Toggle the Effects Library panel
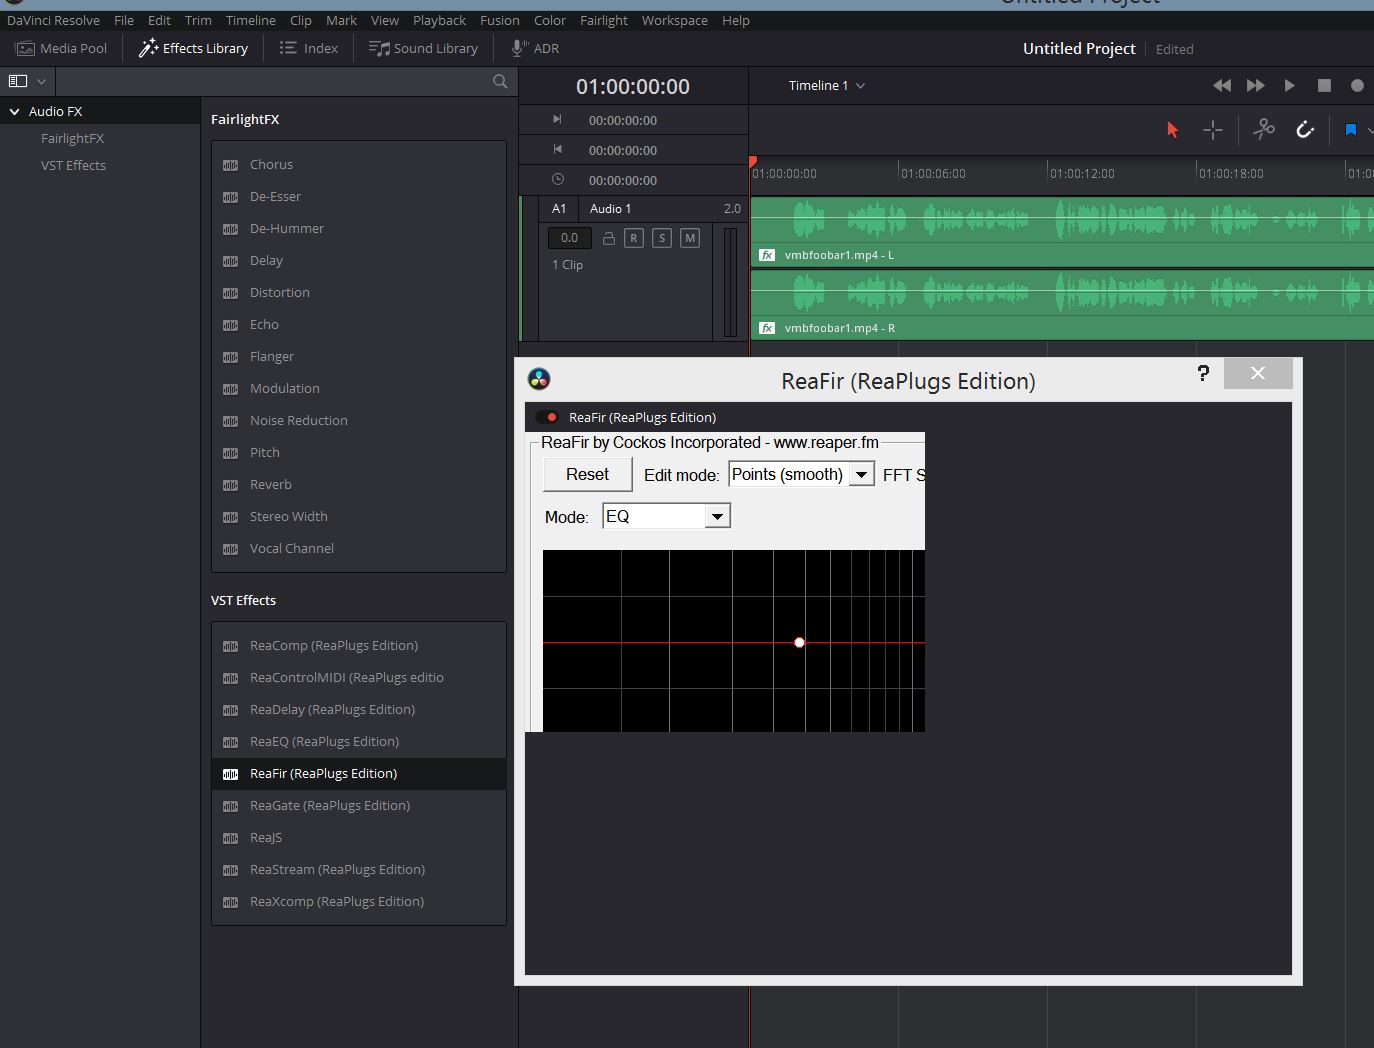This screenshot has height=1048, width=1374. [193, 48]
